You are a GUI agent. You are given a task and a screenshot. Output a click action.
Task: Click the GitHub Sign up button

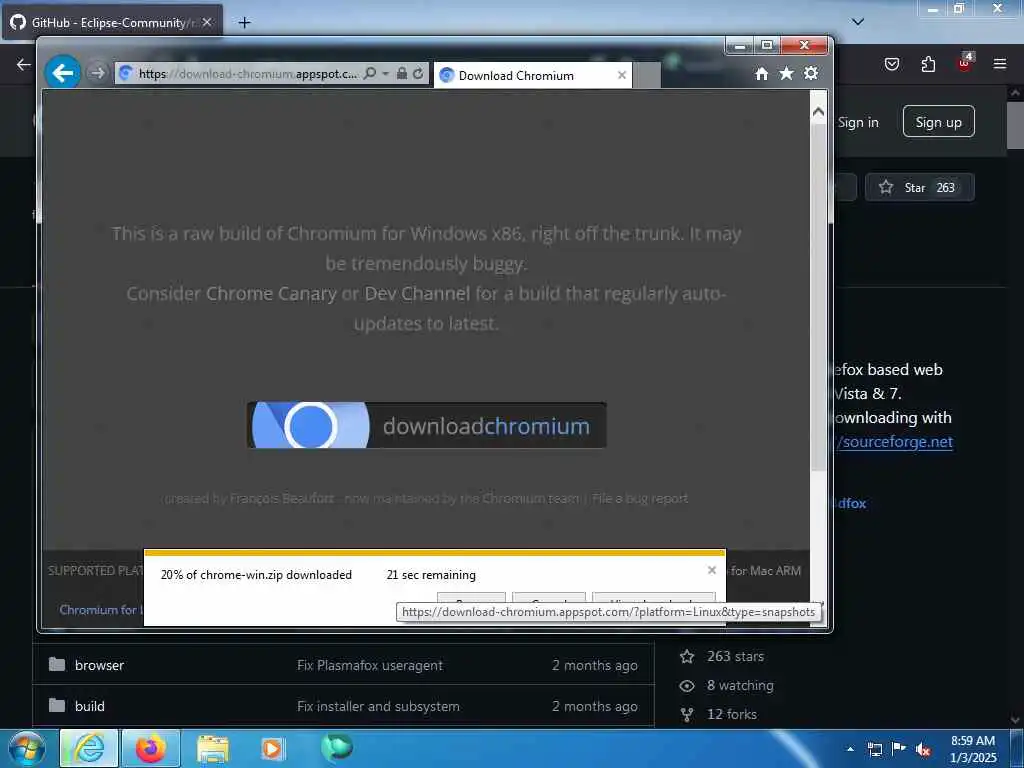coord(938,121)
